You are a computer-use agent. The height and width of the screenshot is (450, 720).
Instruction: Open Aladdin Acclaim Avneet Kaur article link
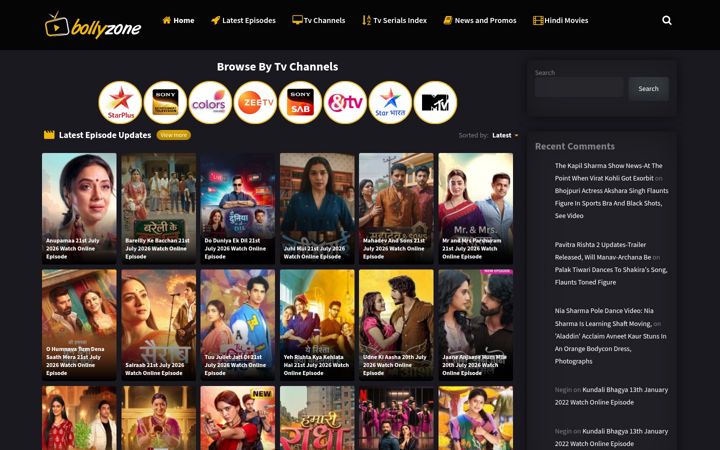point(610,349)
